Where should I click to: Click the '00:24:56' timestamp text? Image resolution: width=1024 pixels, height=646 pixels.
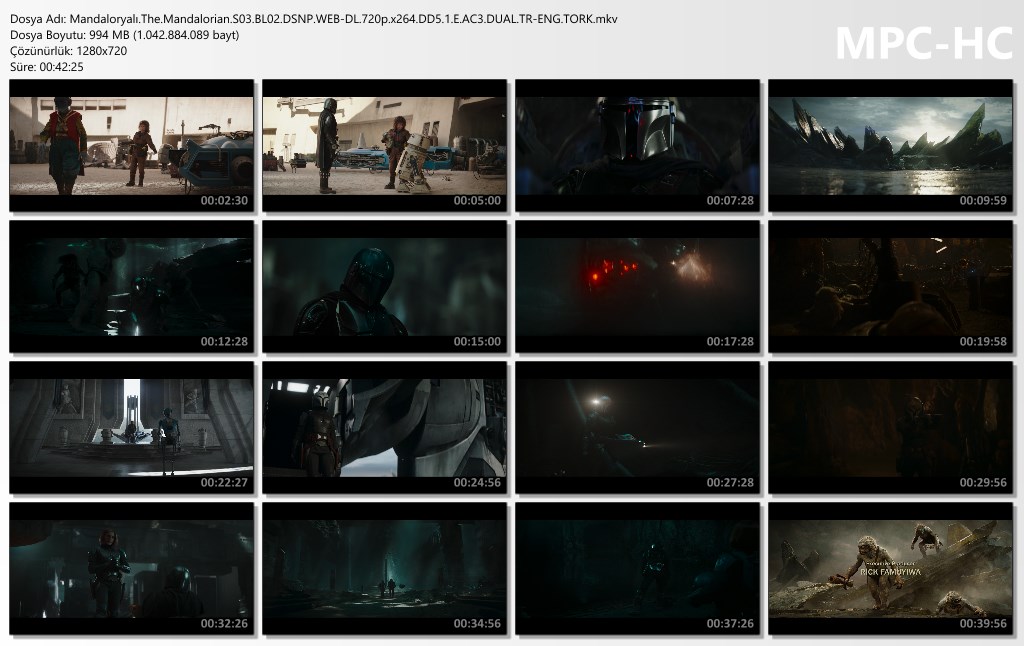pos(477,483)
